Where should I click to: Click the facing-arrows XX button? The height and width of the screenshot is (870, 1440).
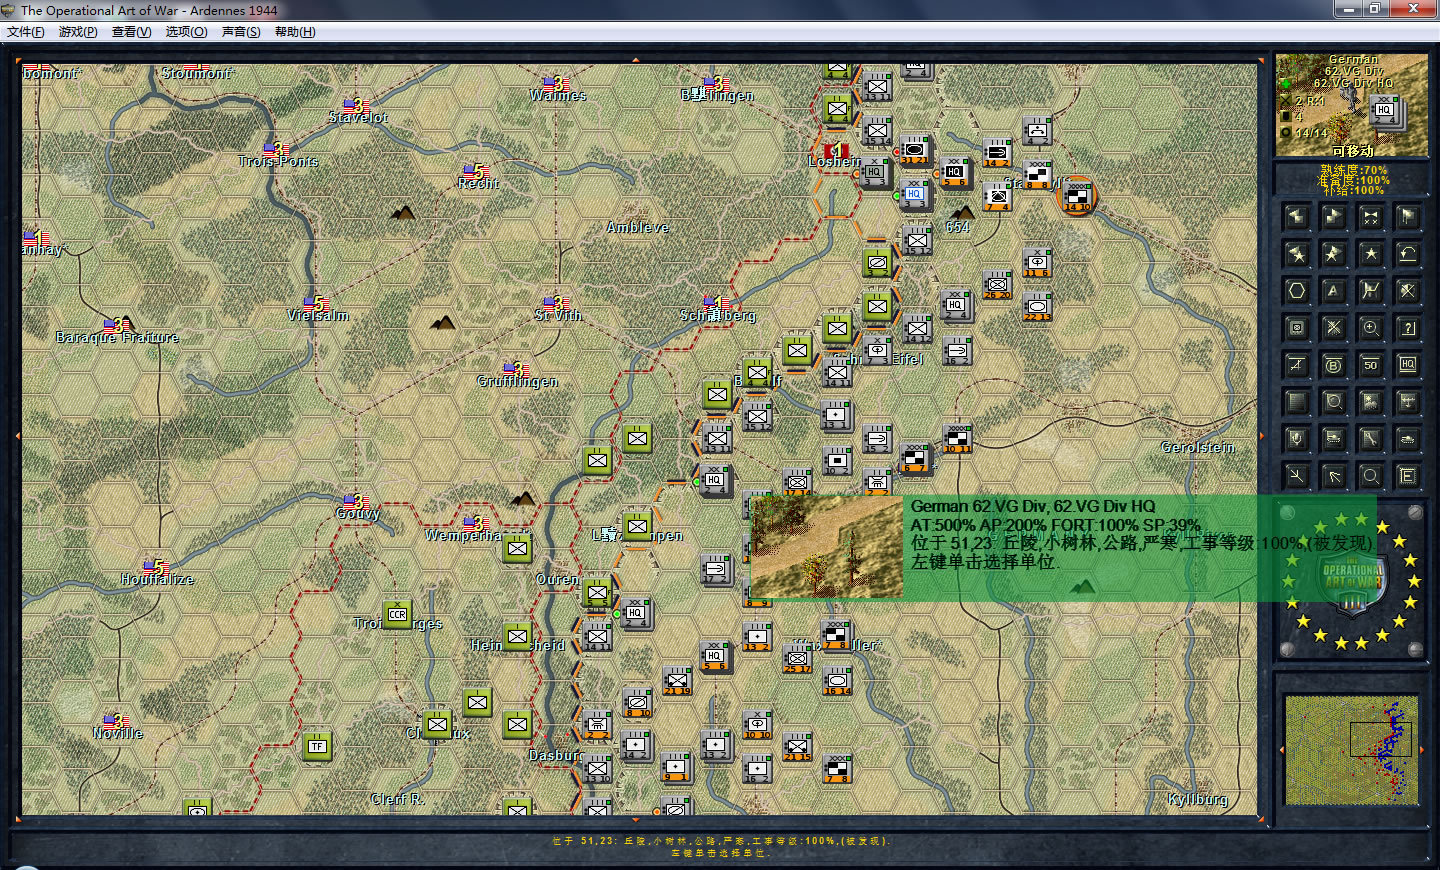pos(1371,217)
